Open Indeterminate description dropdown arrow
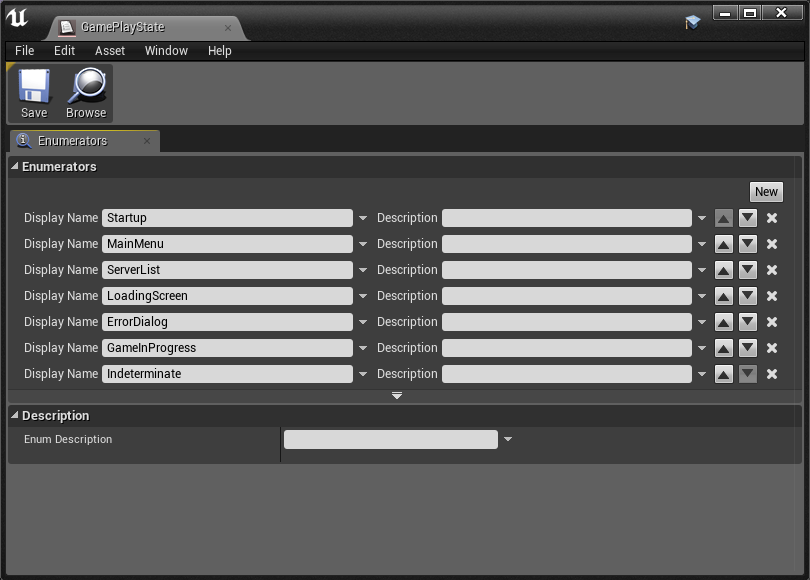Image resolution: width=810 pixels, height=580 pixels. click(x=702, y=374)
